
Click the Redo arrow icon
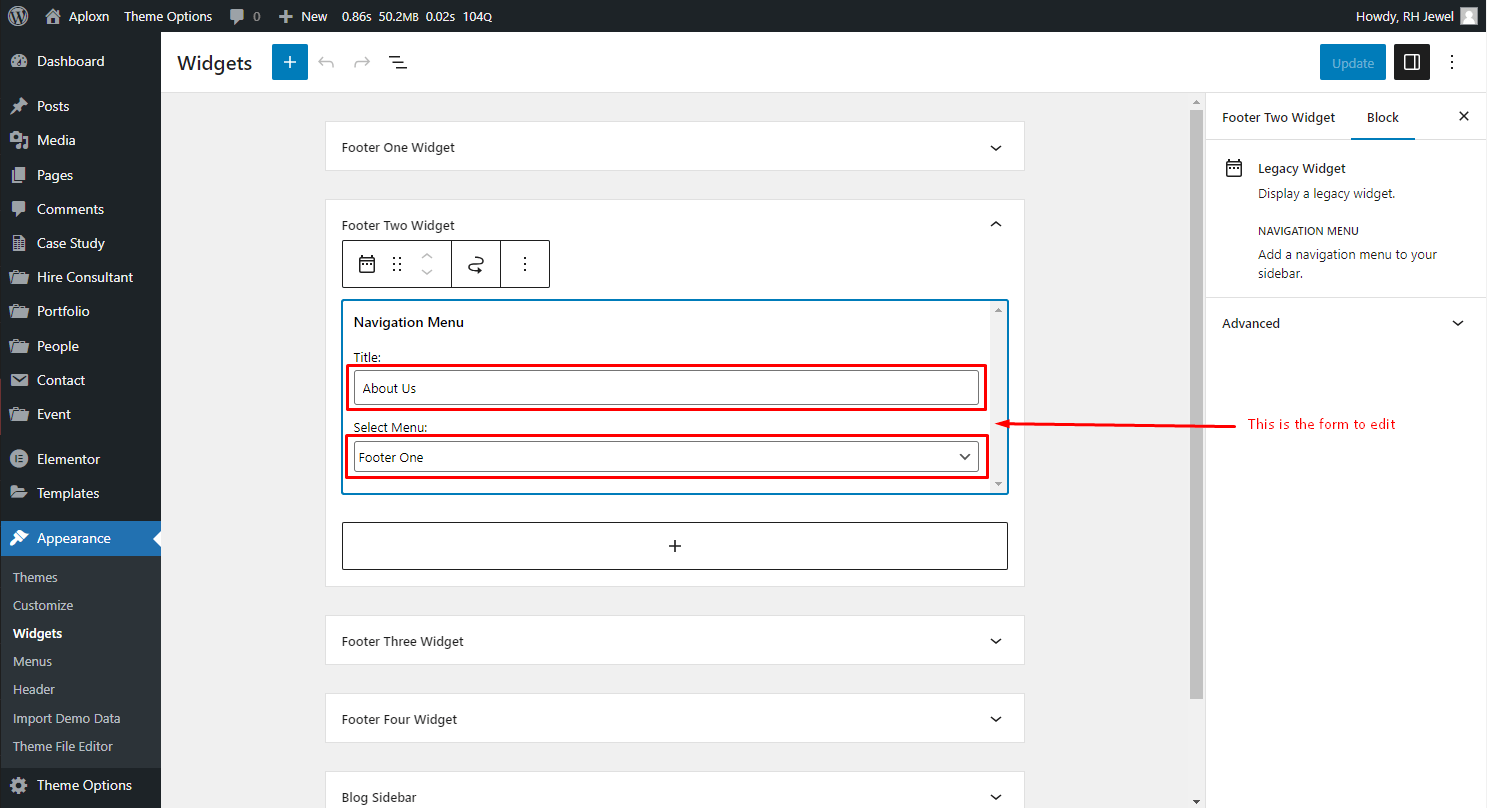pyautogui.click(x=362, y=62)
